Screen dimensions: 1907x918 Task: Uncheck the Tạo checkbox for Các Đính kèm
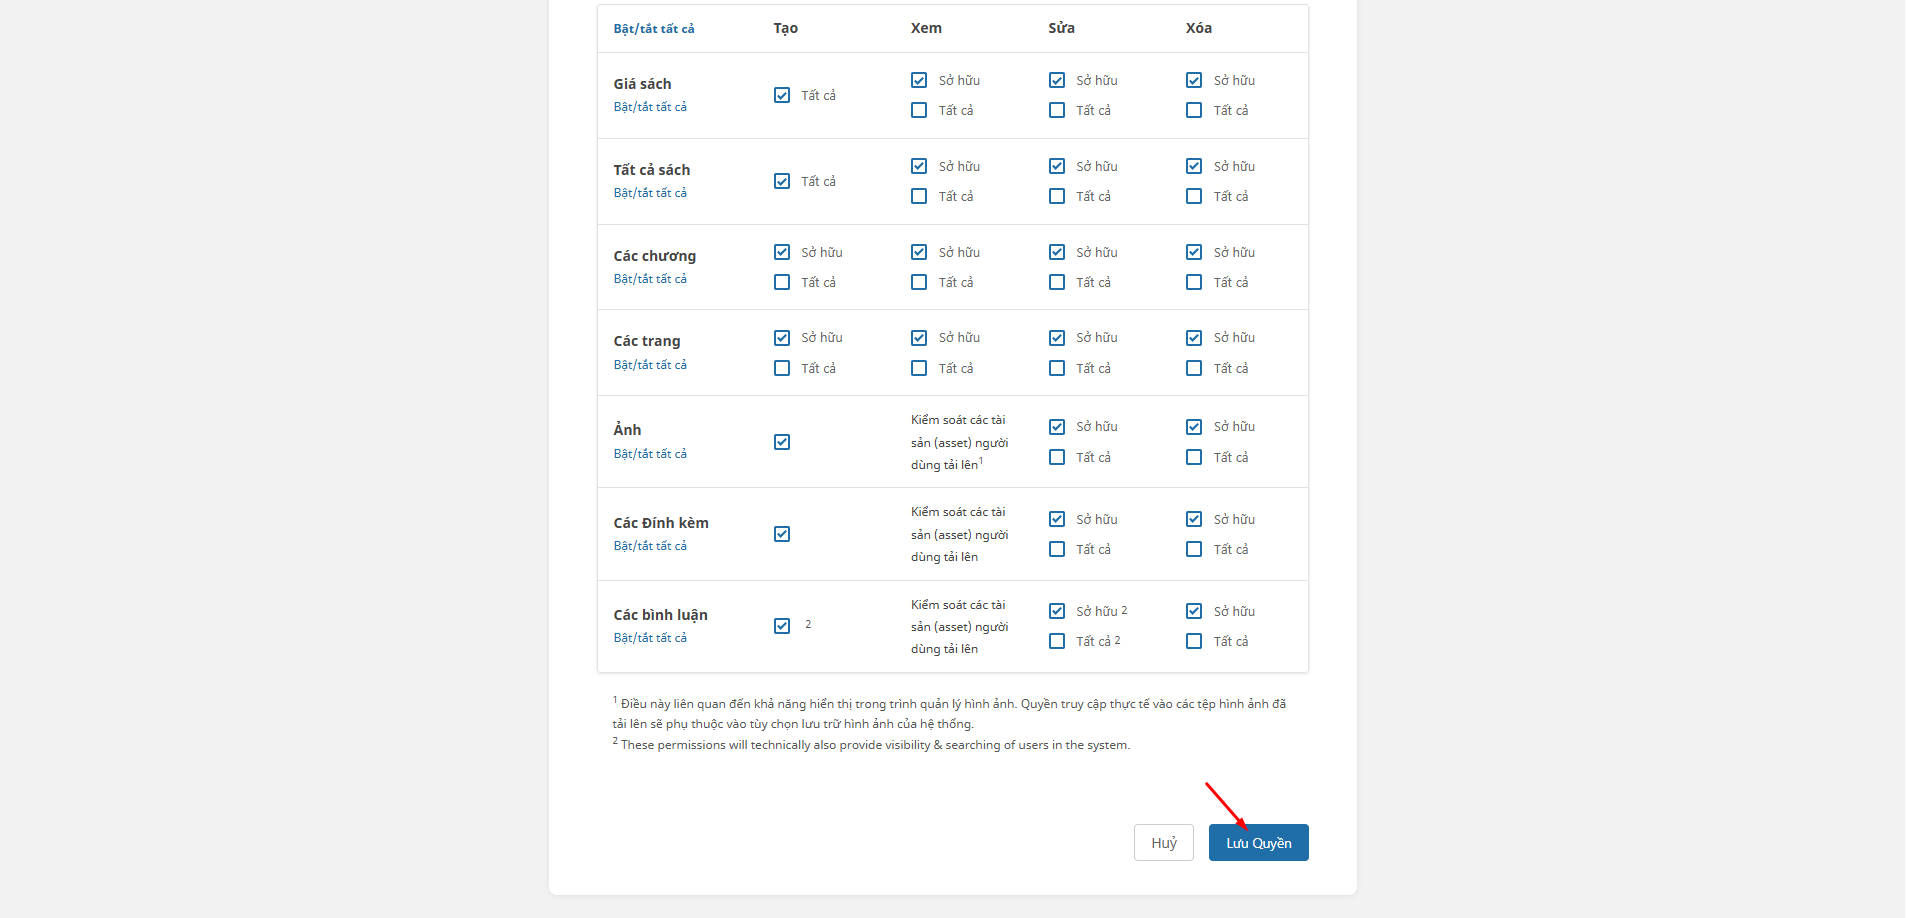click(x=782, y=534)
